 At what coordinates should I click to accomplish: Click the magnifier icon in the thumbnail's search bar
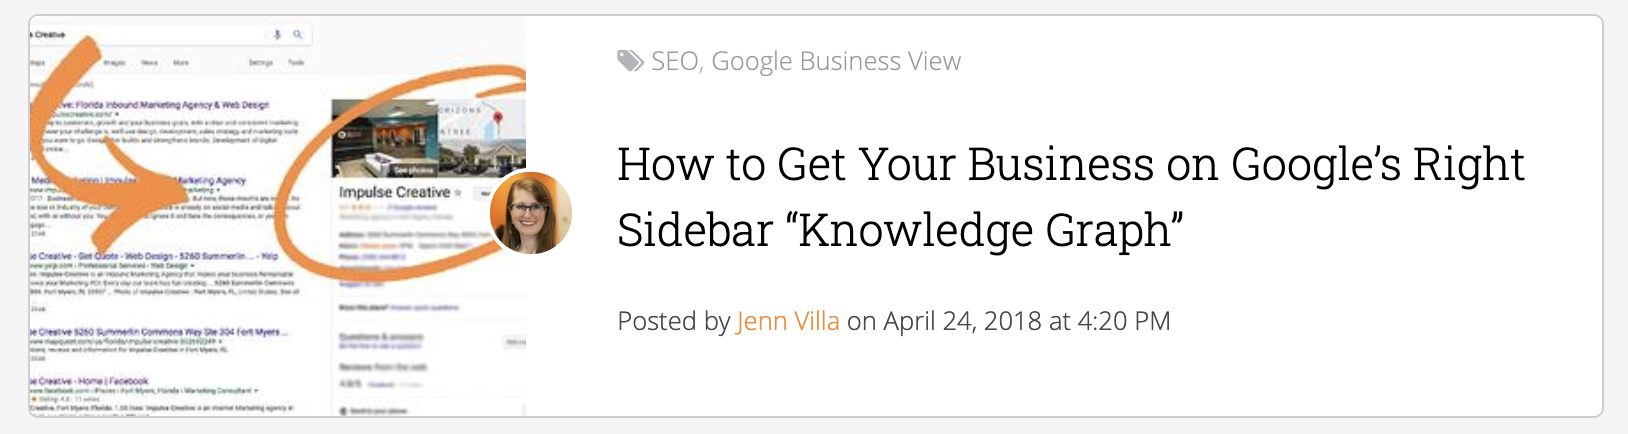coord(297,34)
